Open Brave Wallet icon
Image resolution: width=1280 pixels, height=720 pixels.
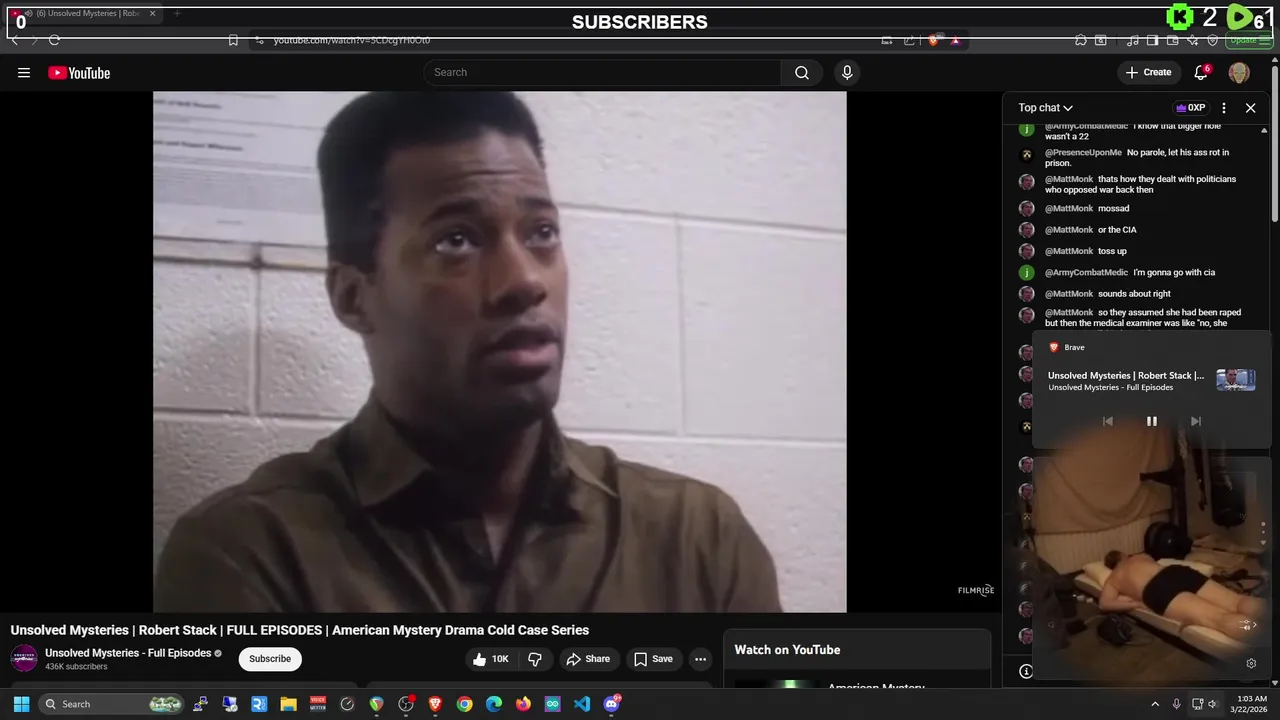tap(1172, 40)
